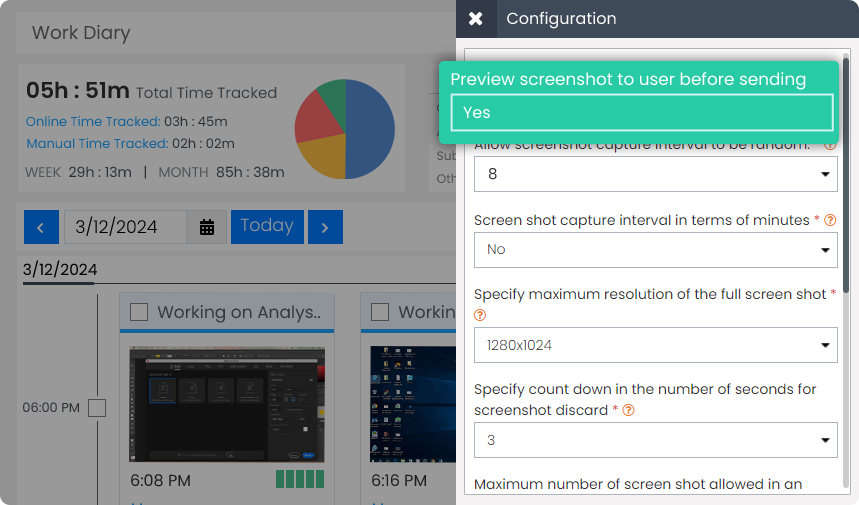Click the time tracked pie chart

tap(344, 128)
